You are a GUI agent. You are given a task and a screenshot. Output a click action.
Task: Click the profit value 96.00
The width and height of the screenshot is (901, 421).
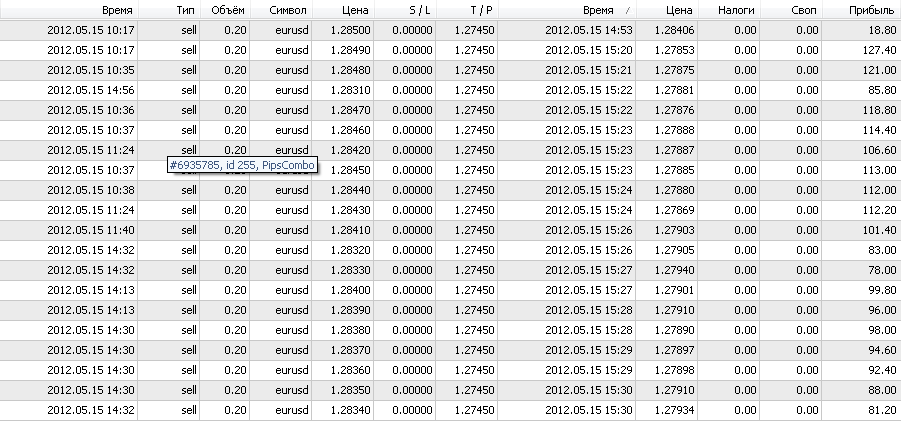coord(883,310)
